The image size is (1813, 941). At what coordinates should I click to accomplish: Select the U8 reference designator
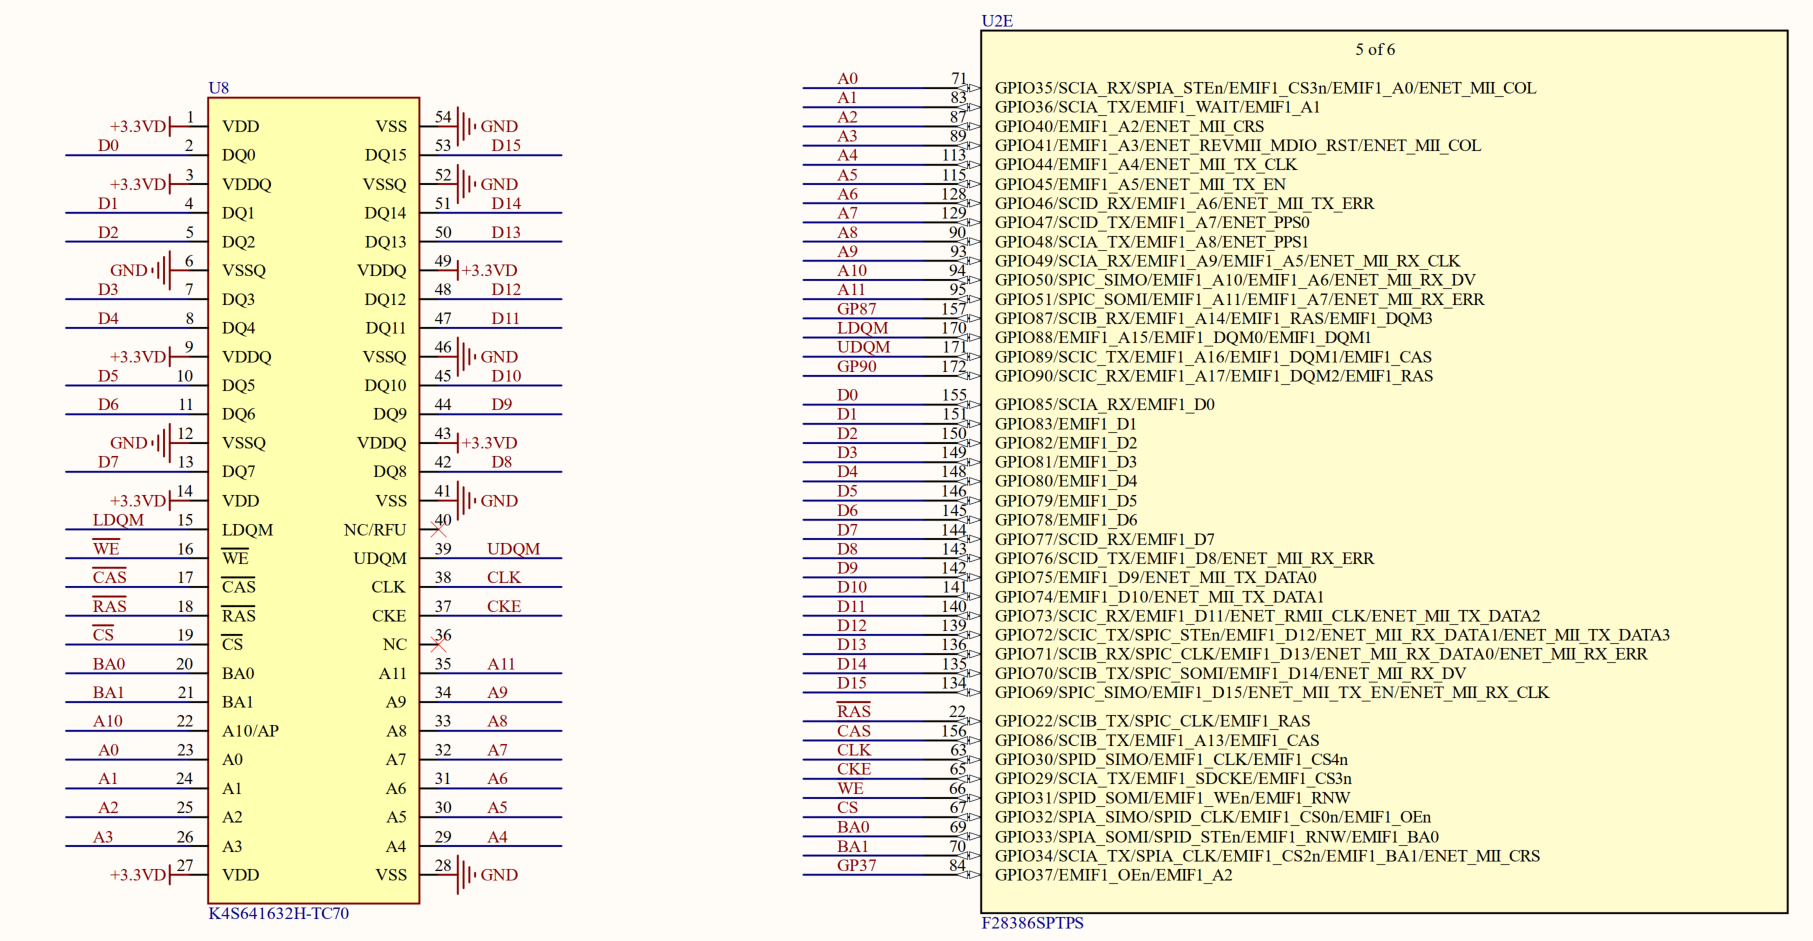pyautogui.click(x=217, y=88)
